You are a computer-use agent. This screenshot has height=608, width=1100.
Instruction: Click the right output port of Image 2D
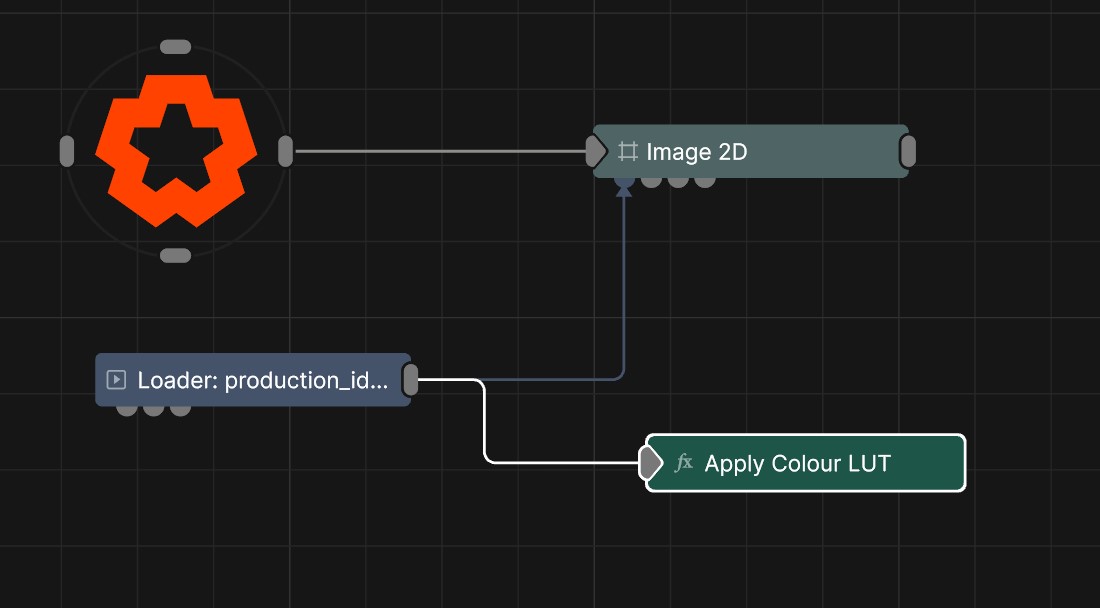coord(908,152)
